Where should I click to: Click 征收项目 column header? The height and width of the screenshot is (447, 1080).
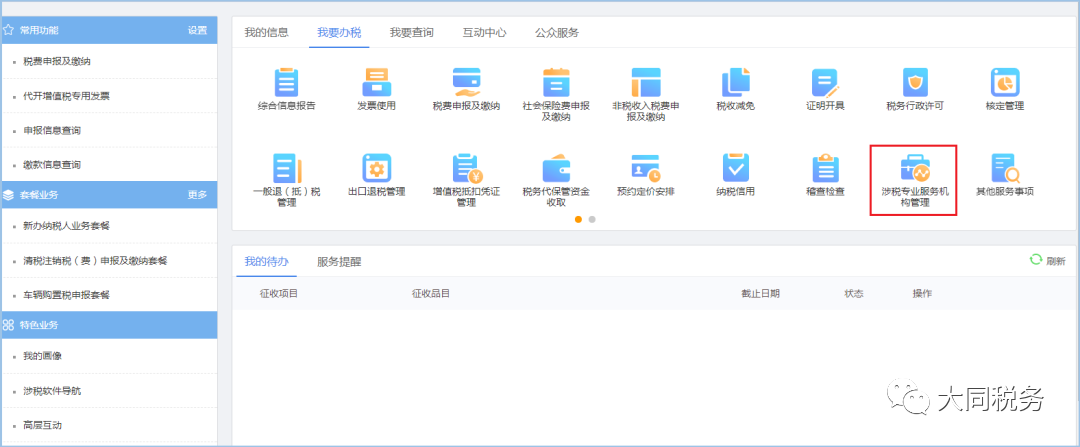point(279,293)
